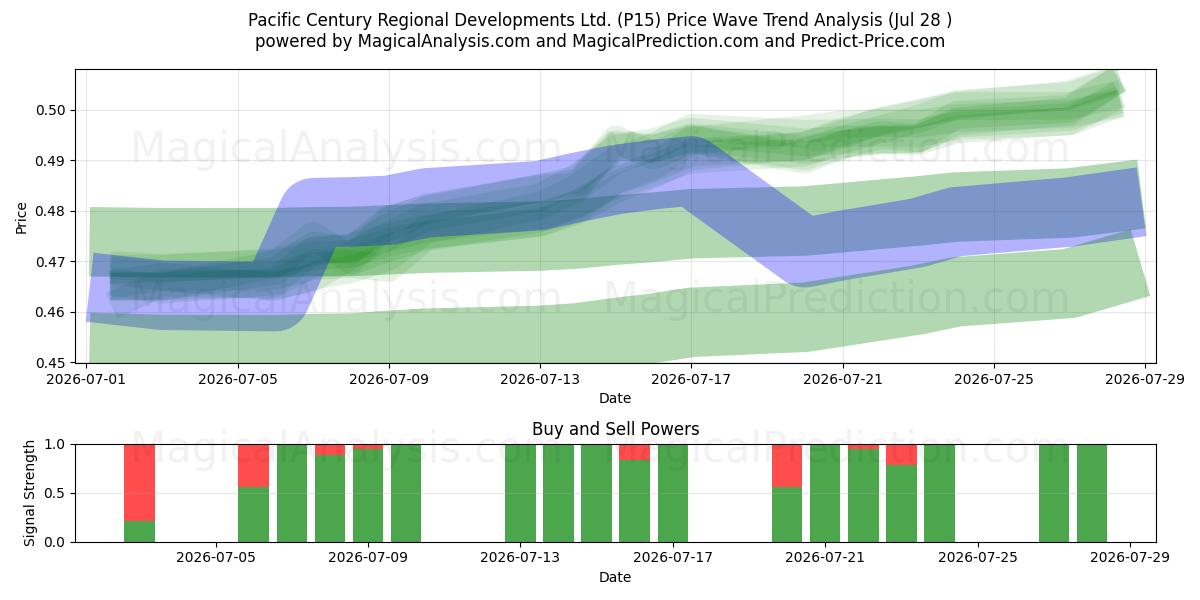Click the 0.49 price axis tick label

point(49,161)
